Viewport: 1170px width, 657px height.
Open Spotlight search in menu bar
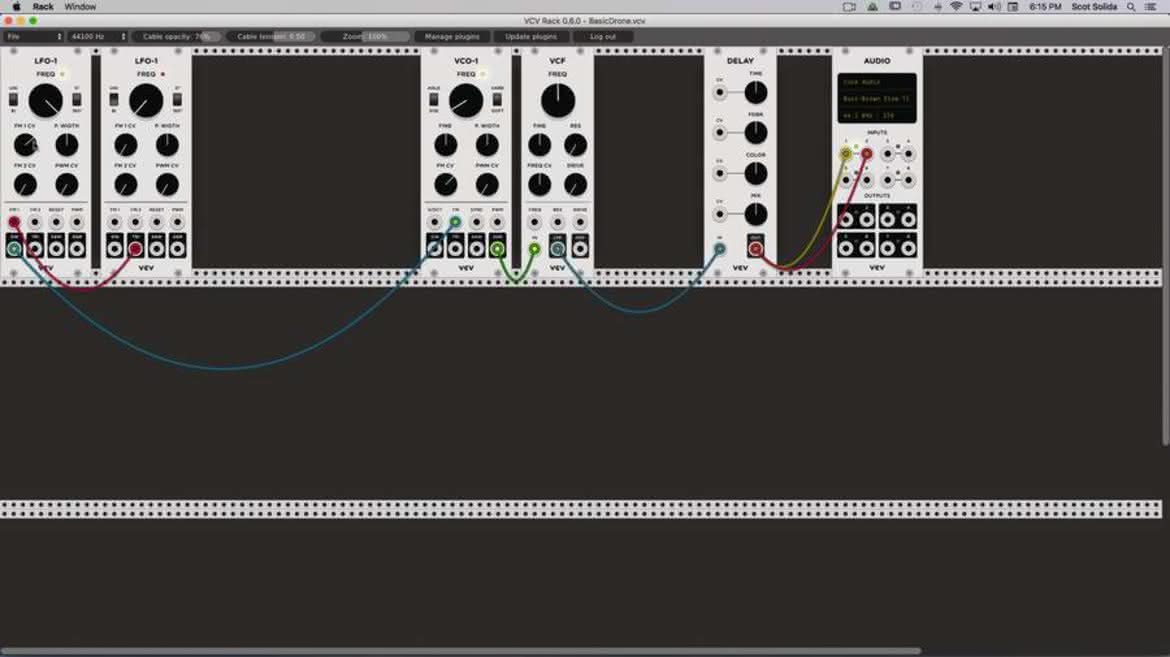pyautogui.click(x=1131, y=7)
